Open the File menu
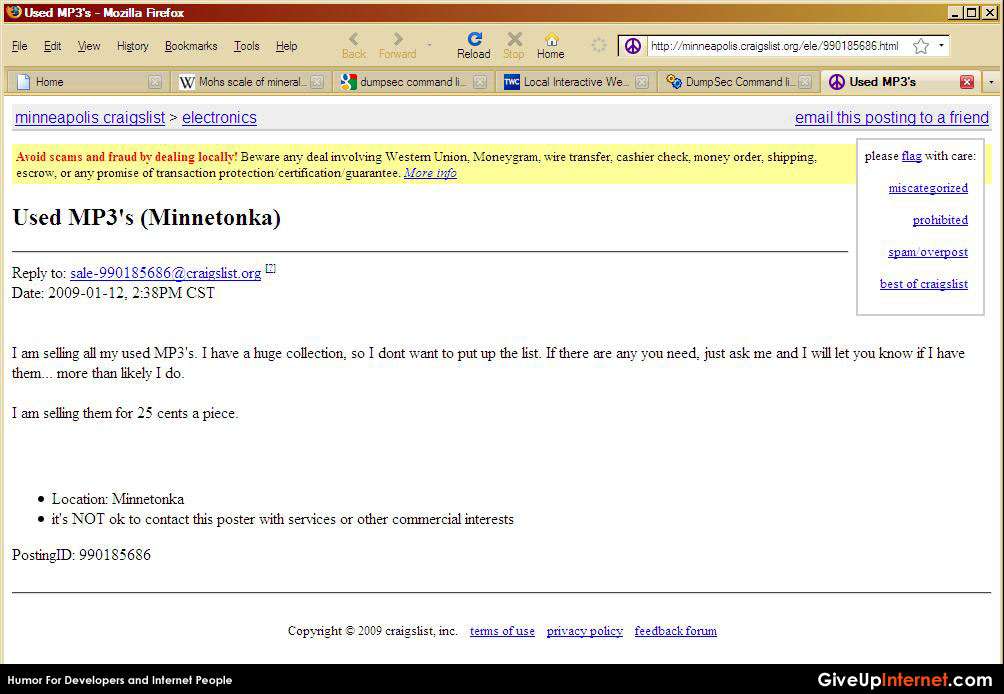Image resolution: width=1004 pixels, height=694 pixels. coord(20,46)
